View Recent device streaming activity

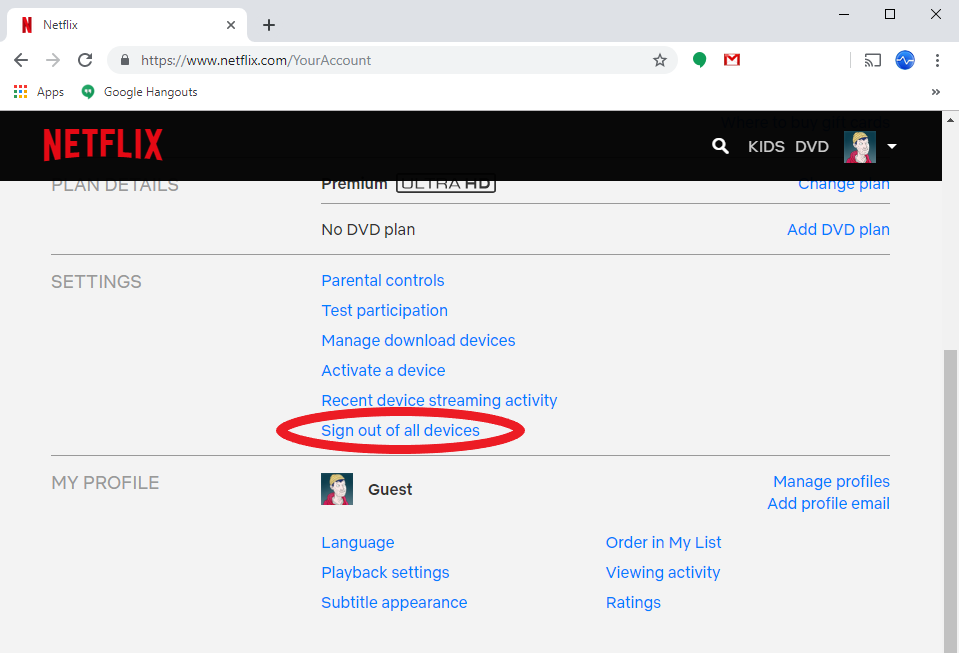pos(439,400)
